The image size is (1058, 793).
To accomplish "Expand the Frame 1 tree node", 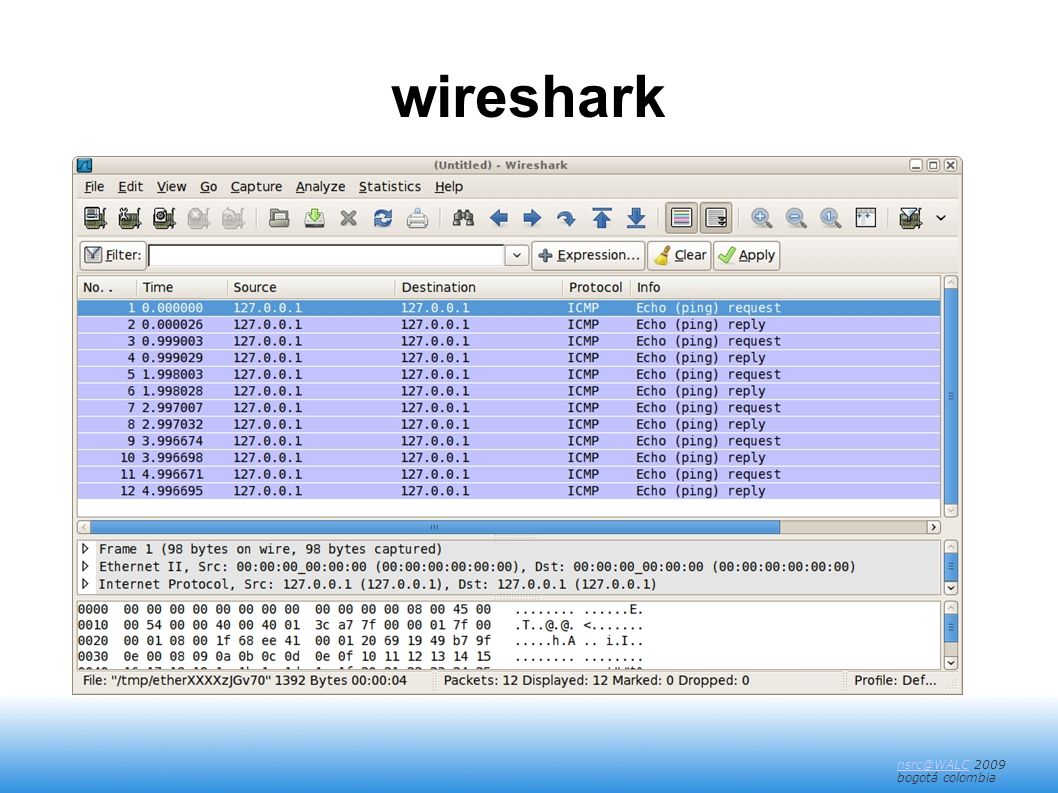I will (85, 549).
